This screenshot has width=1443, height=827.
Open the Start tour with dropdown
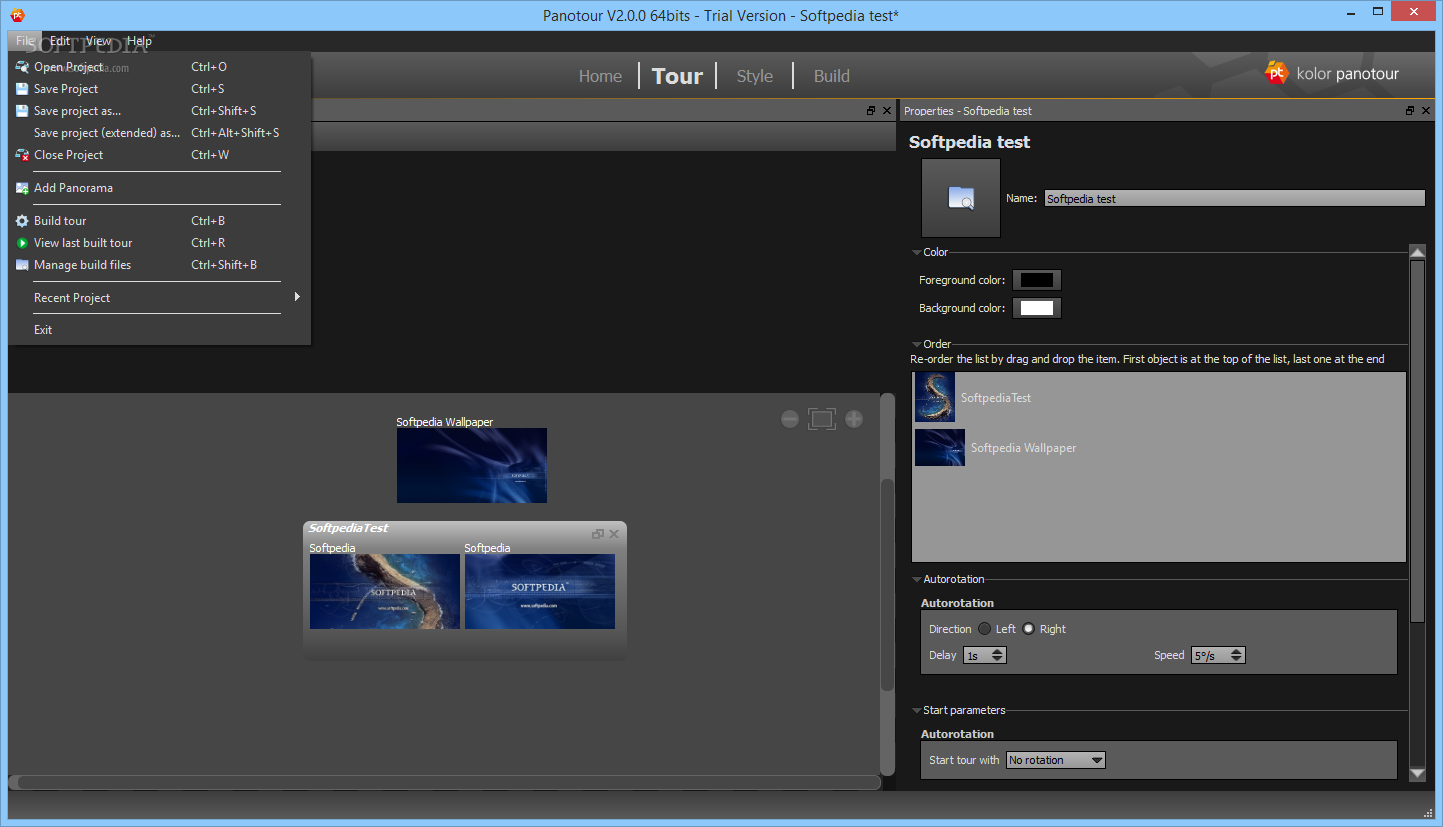1056,760
